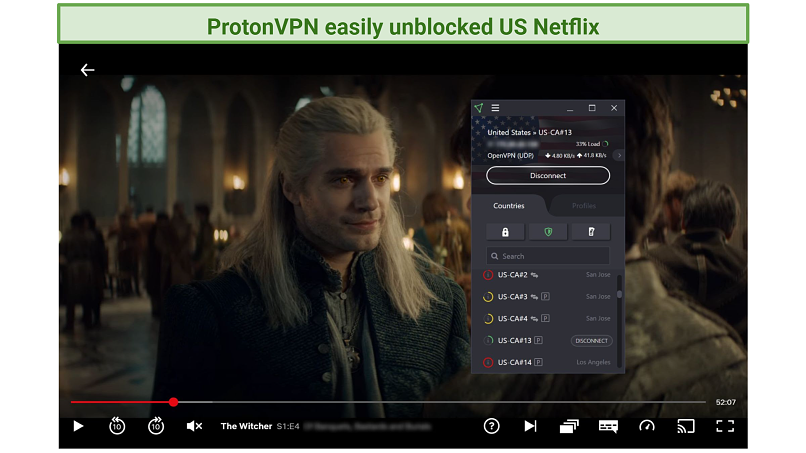This screenshot has height=453, width=806.
Task: Click the US-CA#2 load indicator circle
Action: click(488, 275)
